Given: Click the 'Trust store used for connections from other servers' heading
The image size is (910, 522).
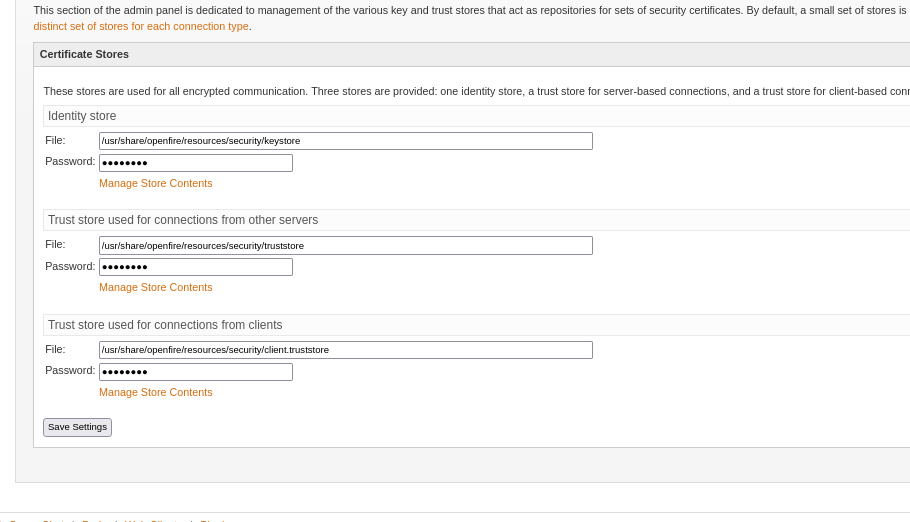Looking at the screenshot, I should tap(183, 220).
